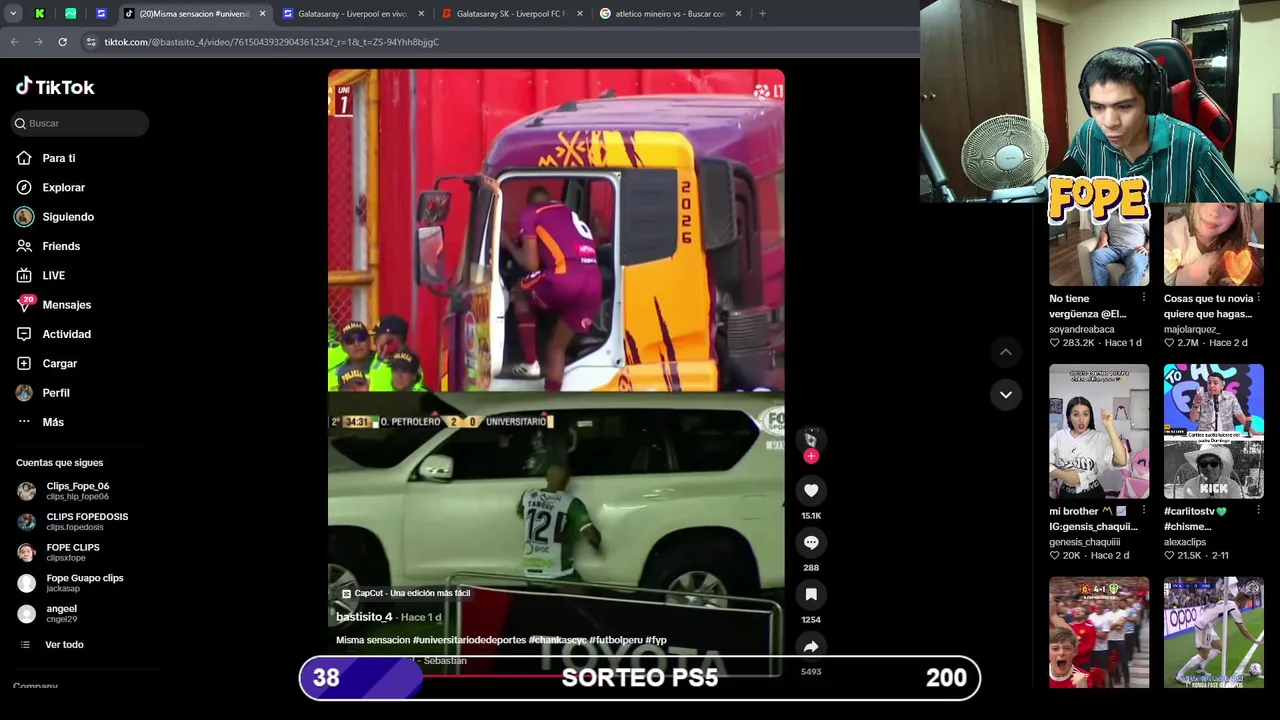Viewport: 1280px width, 720px height.
Task: Open the corner kick video thumbnail
Action: (1214, 632)
